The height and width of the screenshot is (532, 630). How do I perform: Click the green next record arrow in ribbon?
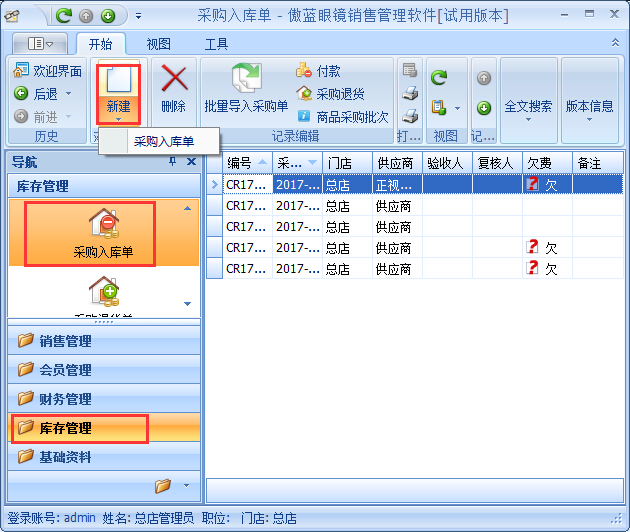coord(484,108)
